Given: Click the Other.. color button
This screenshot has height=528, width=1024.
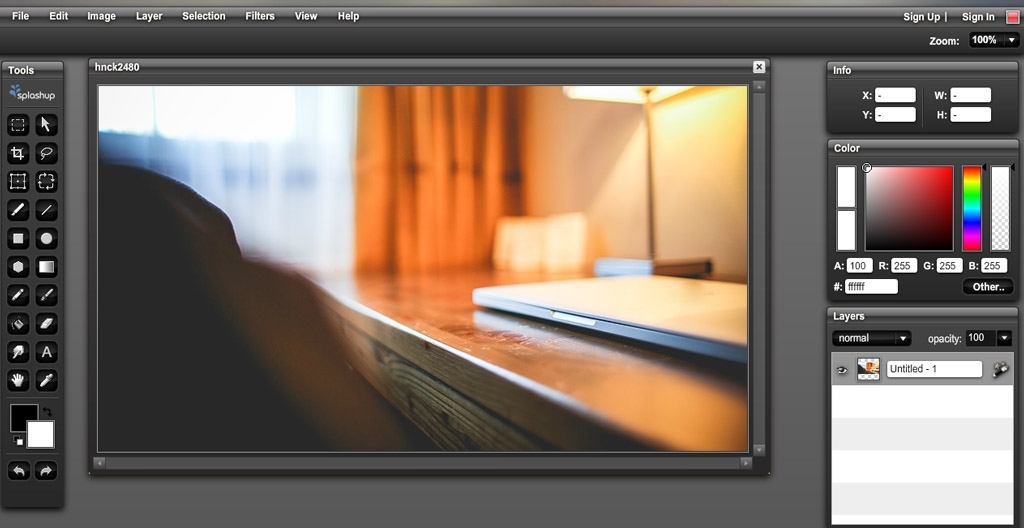Looking at the screenshot, I should [x=987, y=286].
